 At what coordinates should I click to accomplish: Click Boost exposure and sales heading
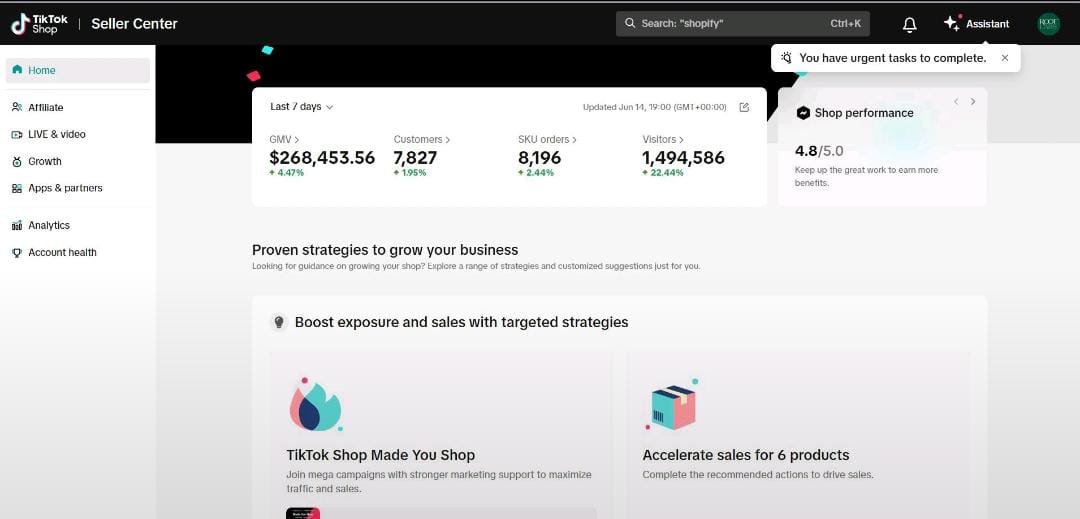(461, 321)
